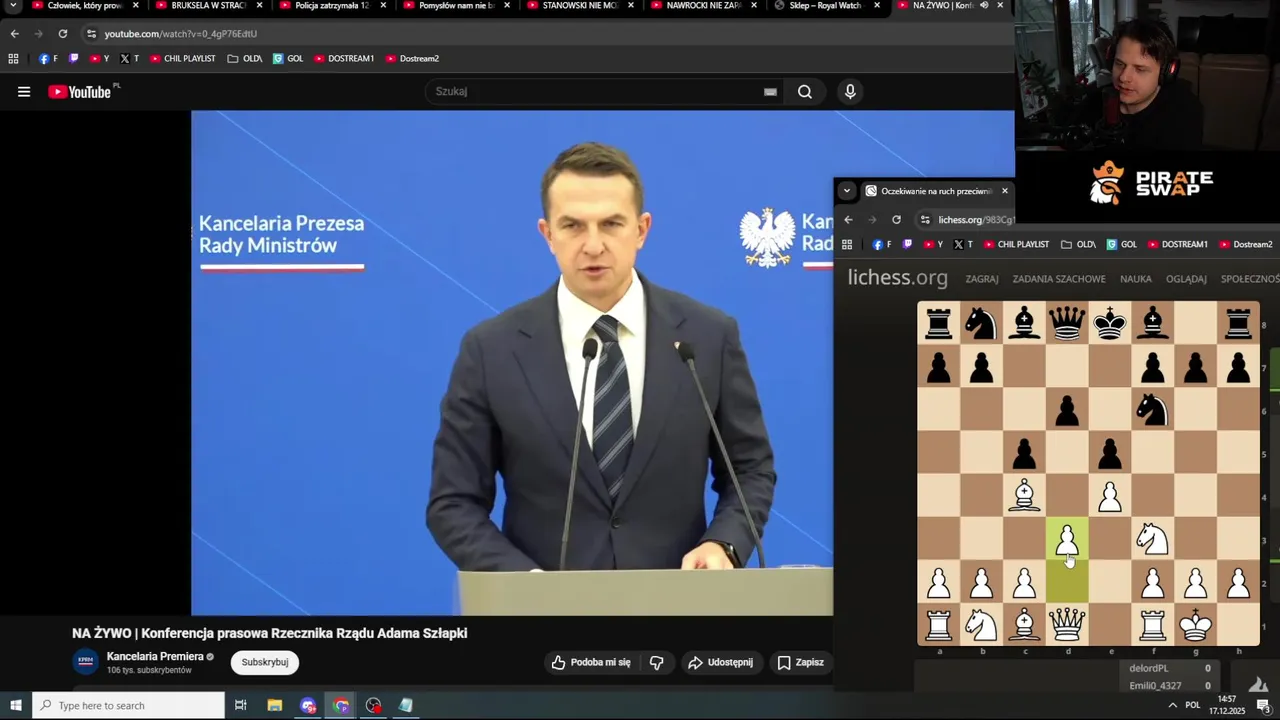Open the Kancelaria Premiera channel link
The width and height of the screenshot is (1280, 720).
point(154,656)
